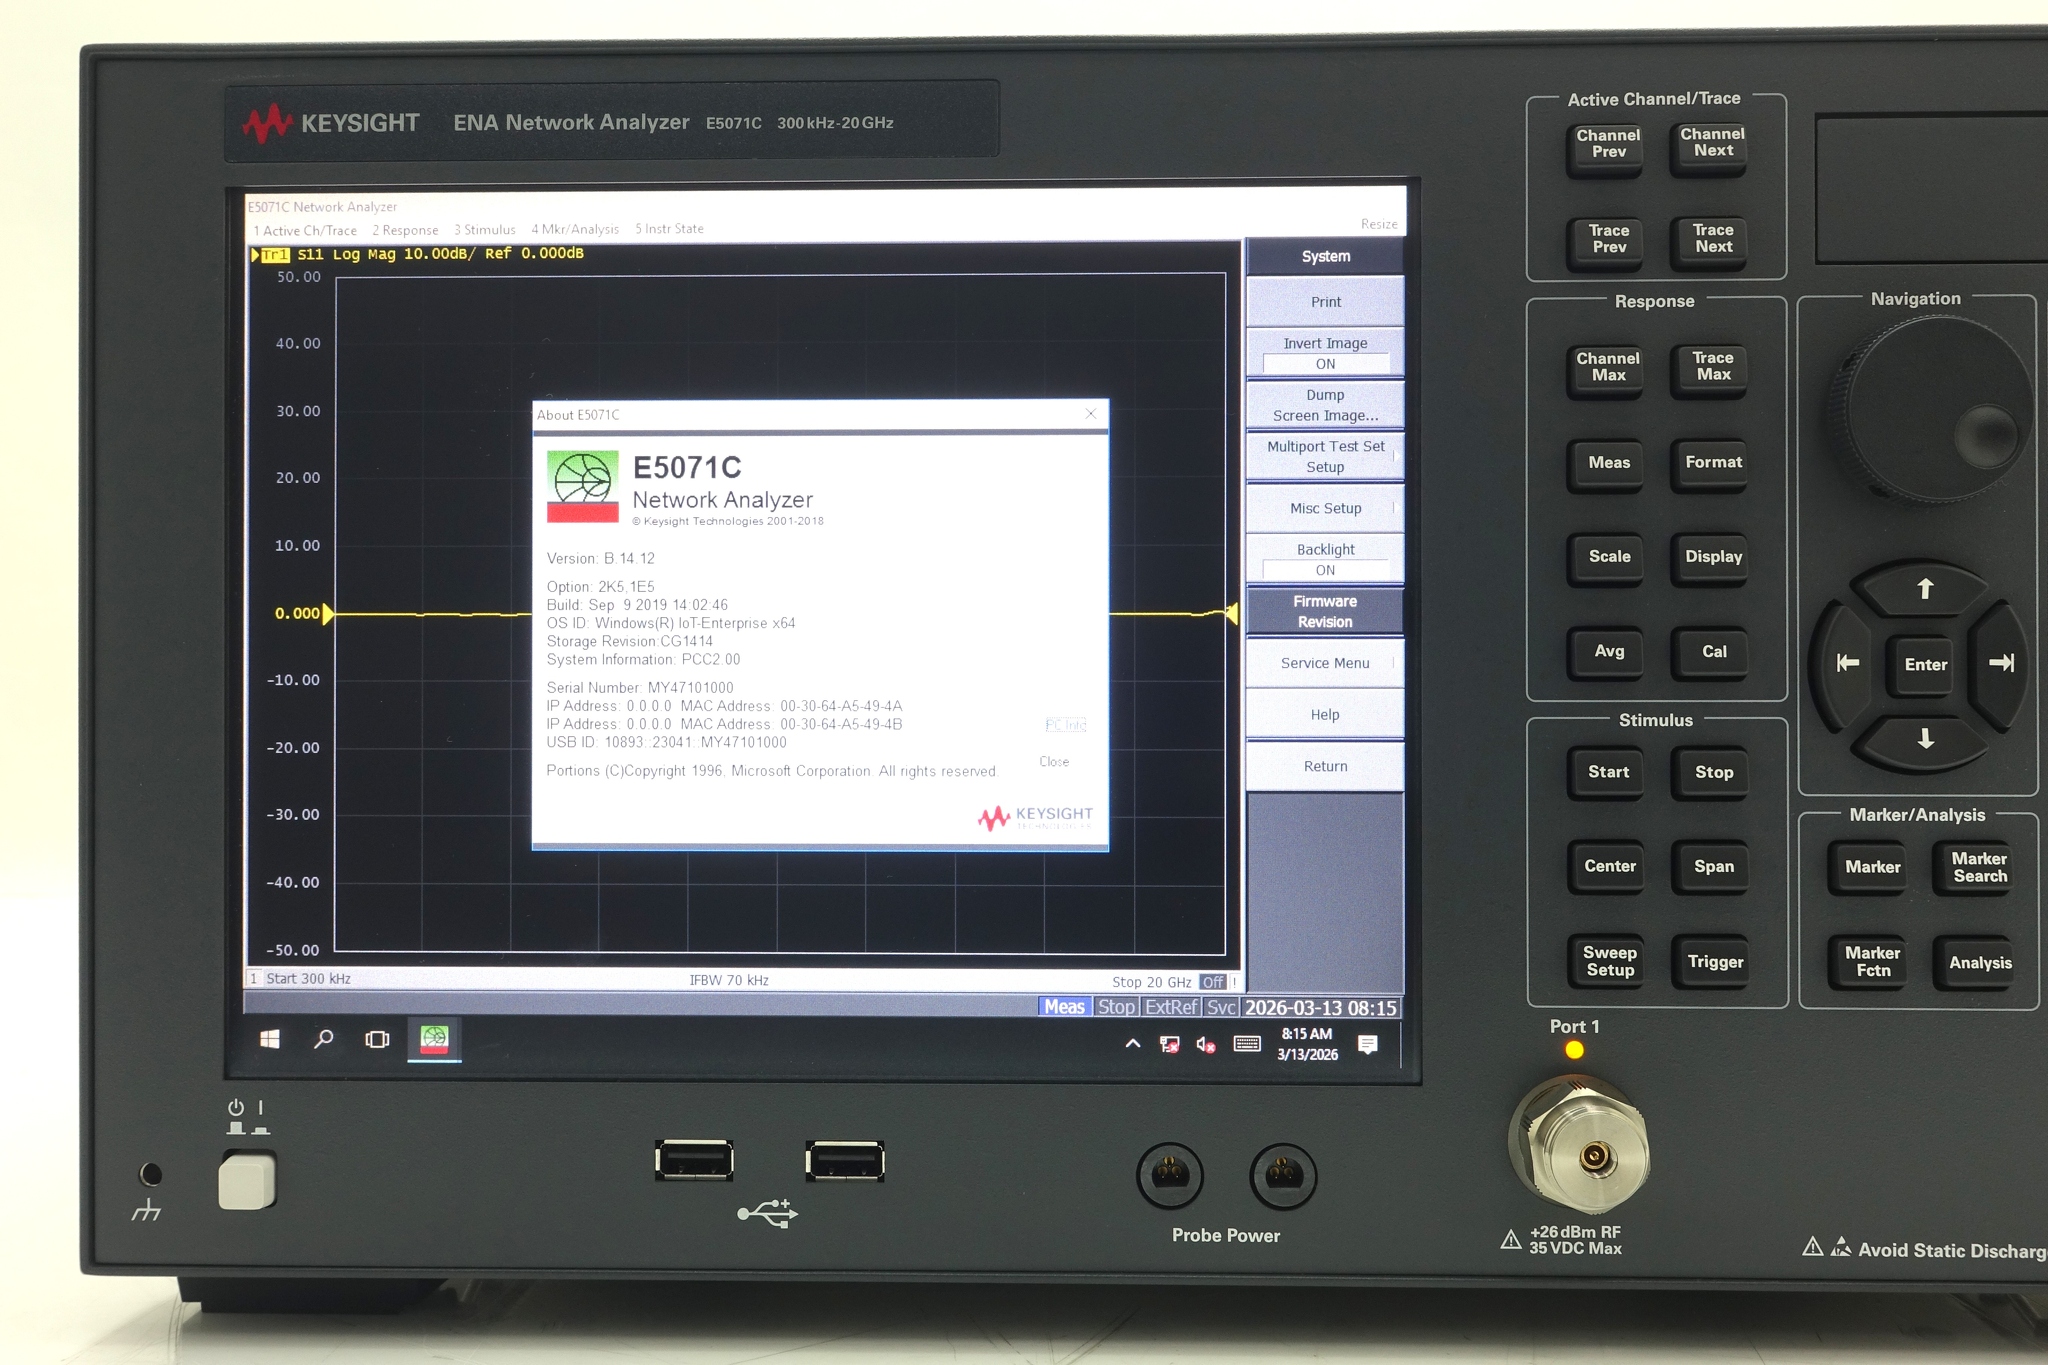
Task: Open the 5 Instr State menu
Action: coord(669,229)
